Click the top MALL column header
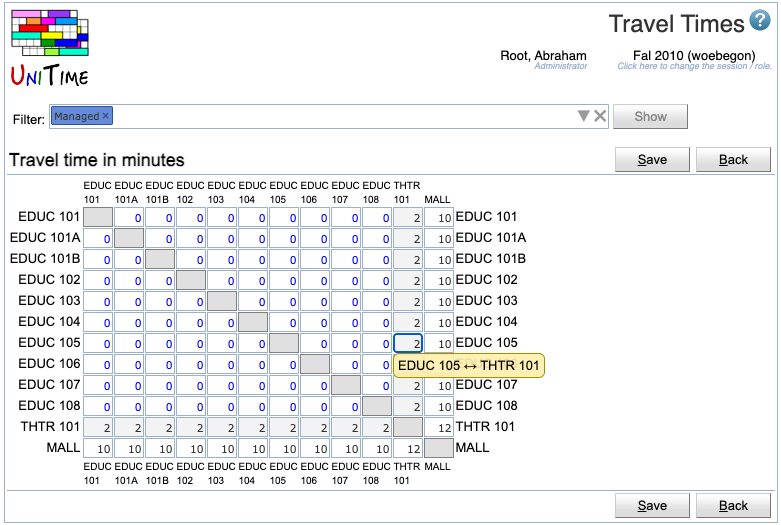 coord(437,199)
